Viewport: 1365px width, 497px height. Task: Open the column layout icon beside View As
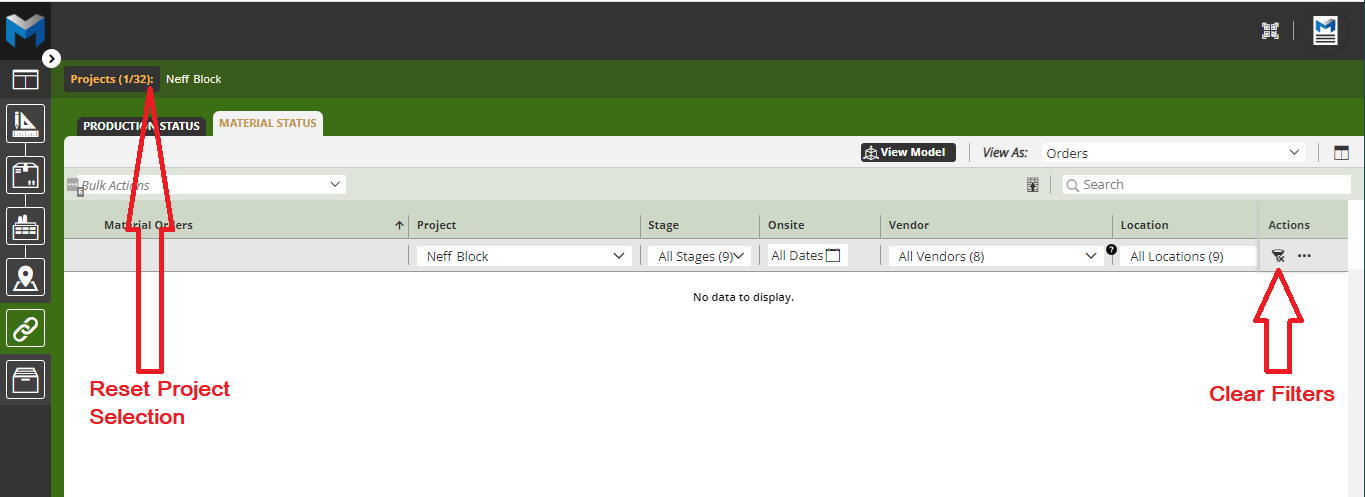click(x=1341, y=153)
